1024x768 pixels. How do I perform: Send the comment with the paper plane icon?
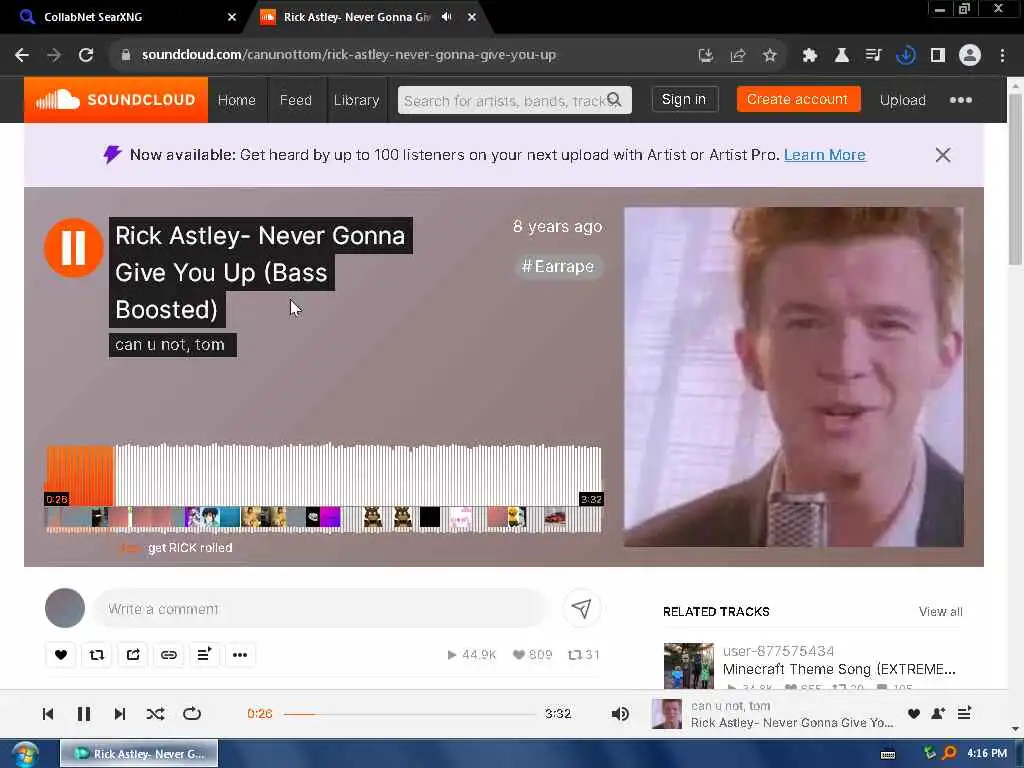581,609
